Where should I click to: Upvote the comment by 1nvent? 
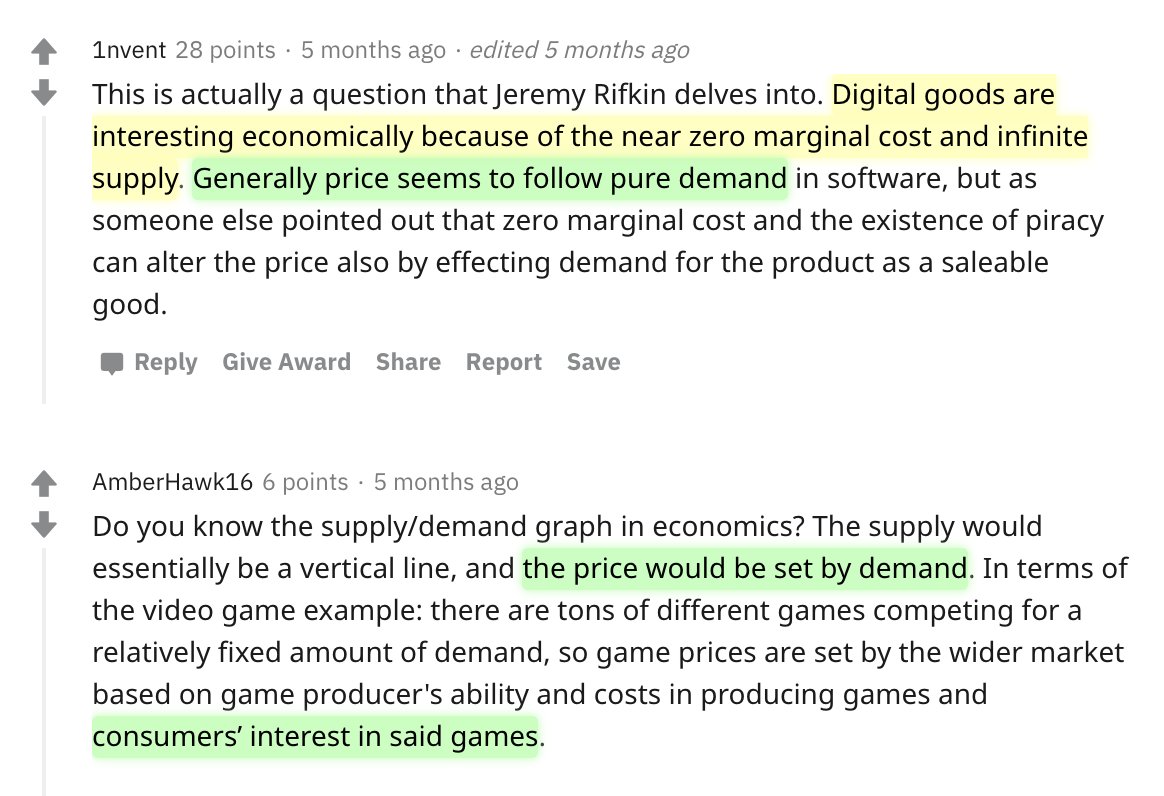[44, 51]
